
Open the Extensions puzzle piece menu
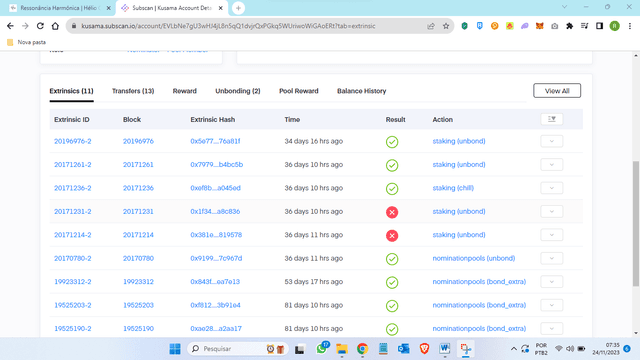569,26
